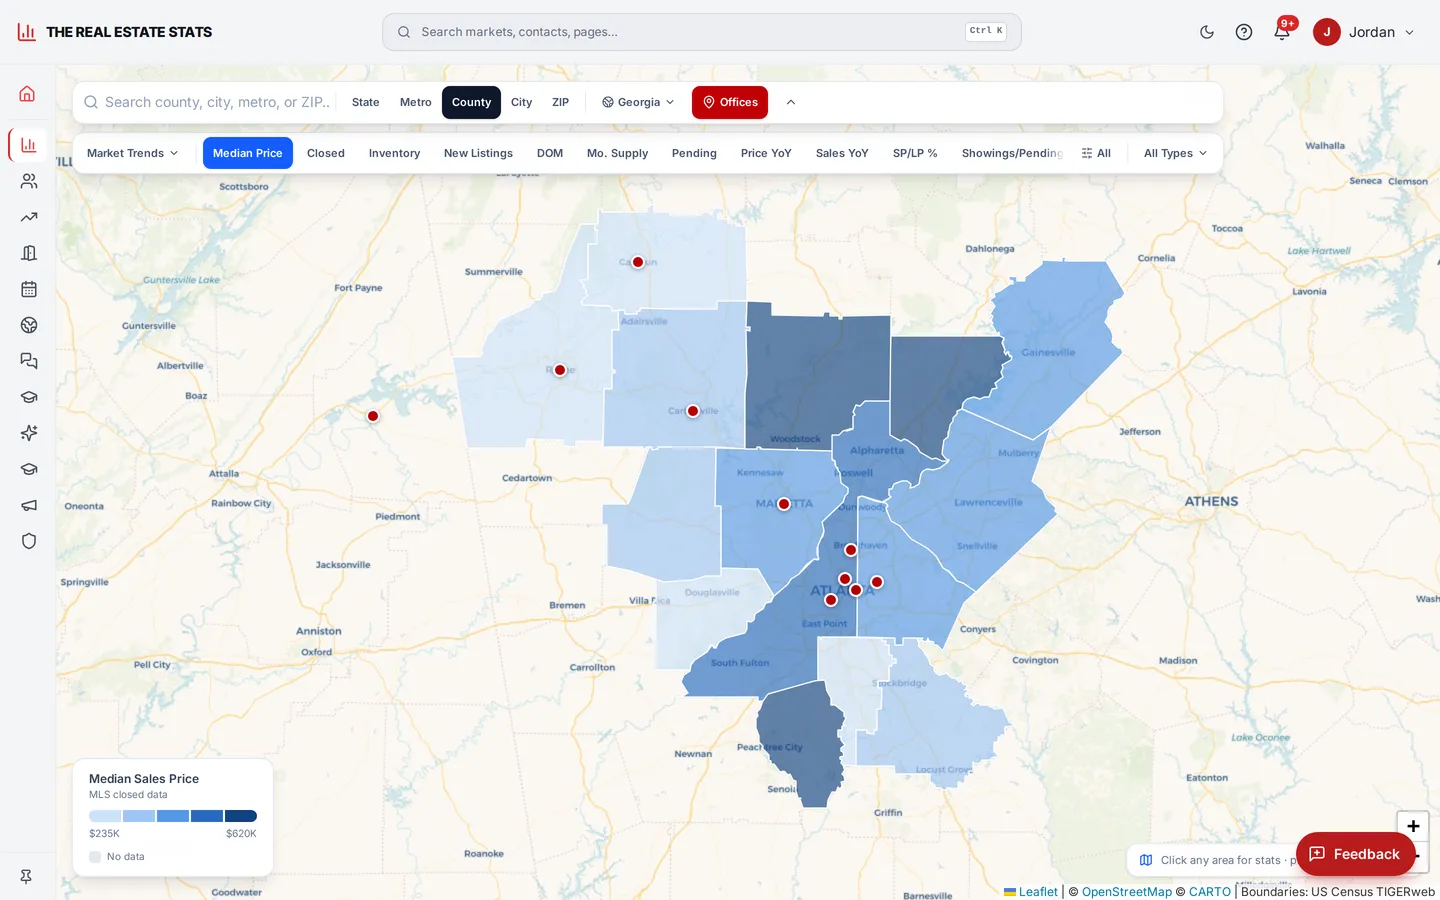Open the Home icon in the sidebar
The width and height of the screenshot is (1440, 900).
pyautogui.click(x=28, y=94)
